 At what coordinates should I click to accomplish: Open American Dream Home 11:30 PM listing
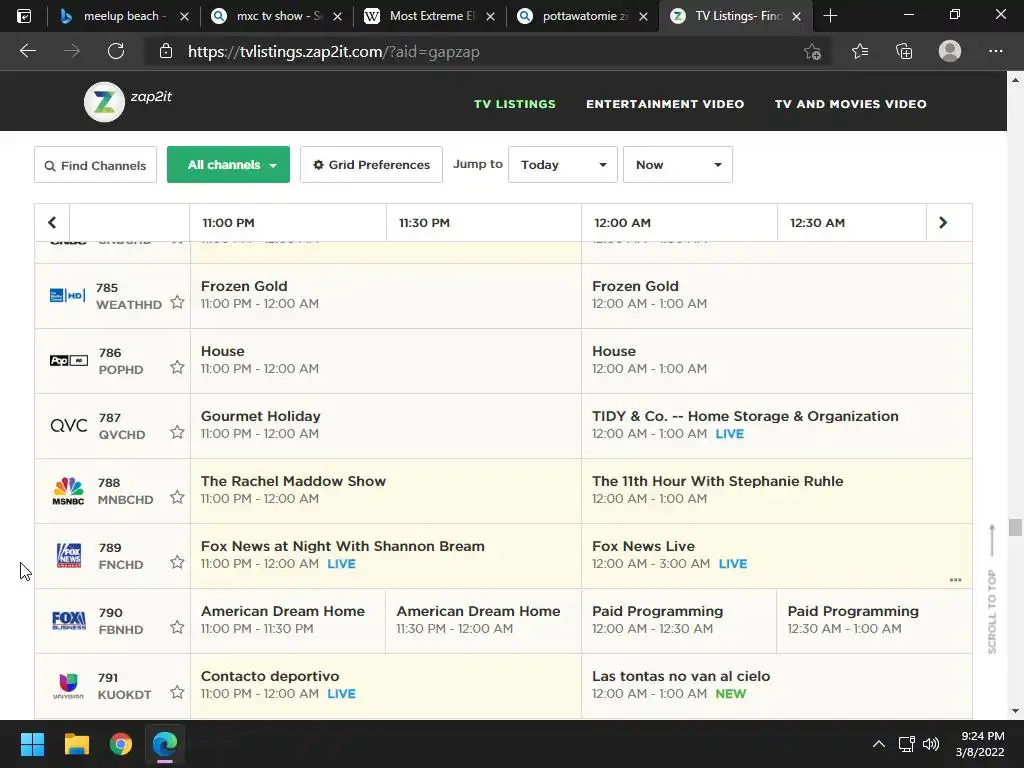[483, 620]
